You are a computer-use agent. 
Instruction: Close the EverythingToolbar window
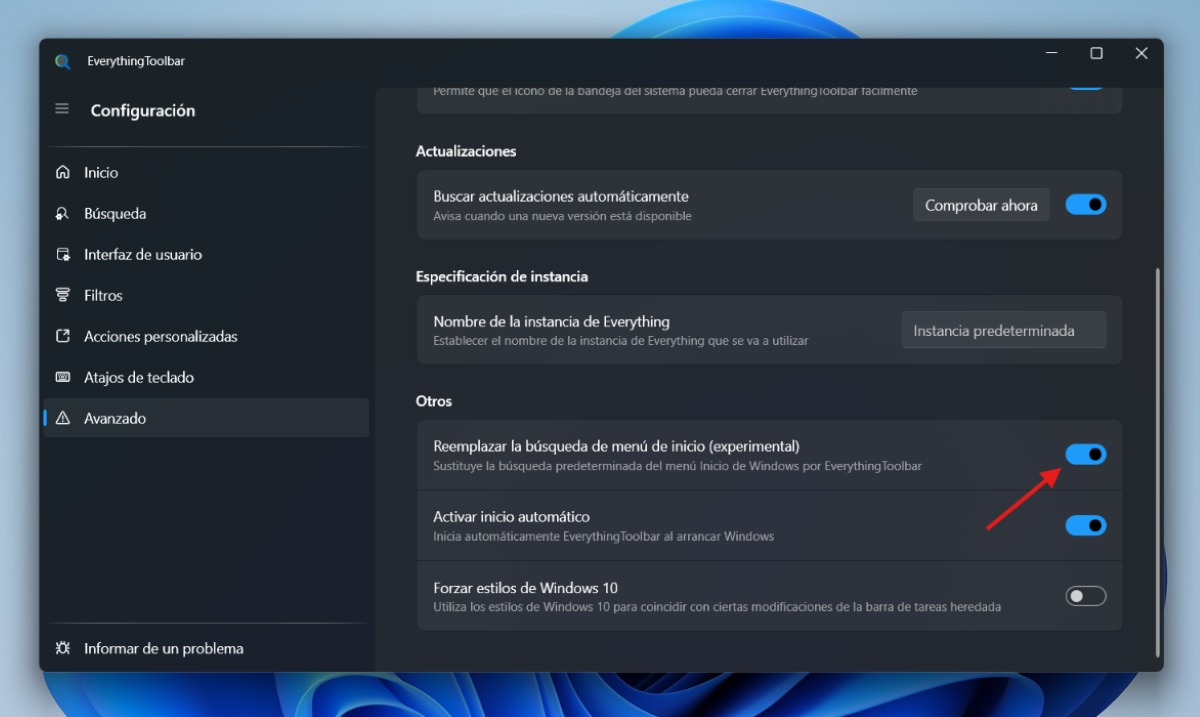tap(1141, 53)
